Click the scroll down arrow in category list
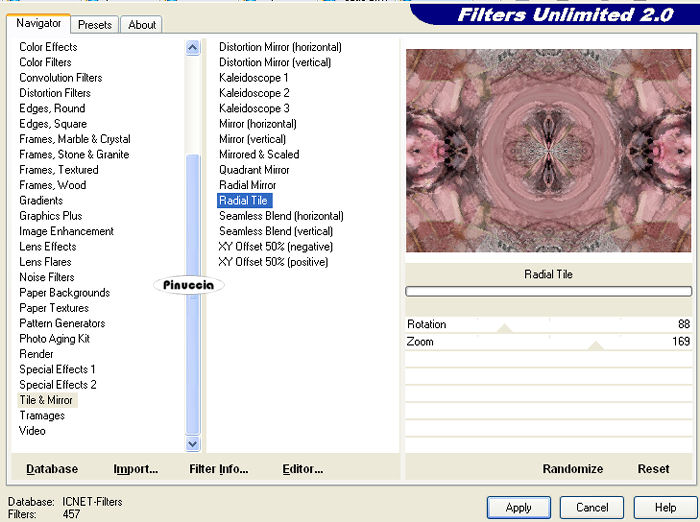The height and width of the screenshot is (522, 700). pyautogui.click(x=192, y=444)
